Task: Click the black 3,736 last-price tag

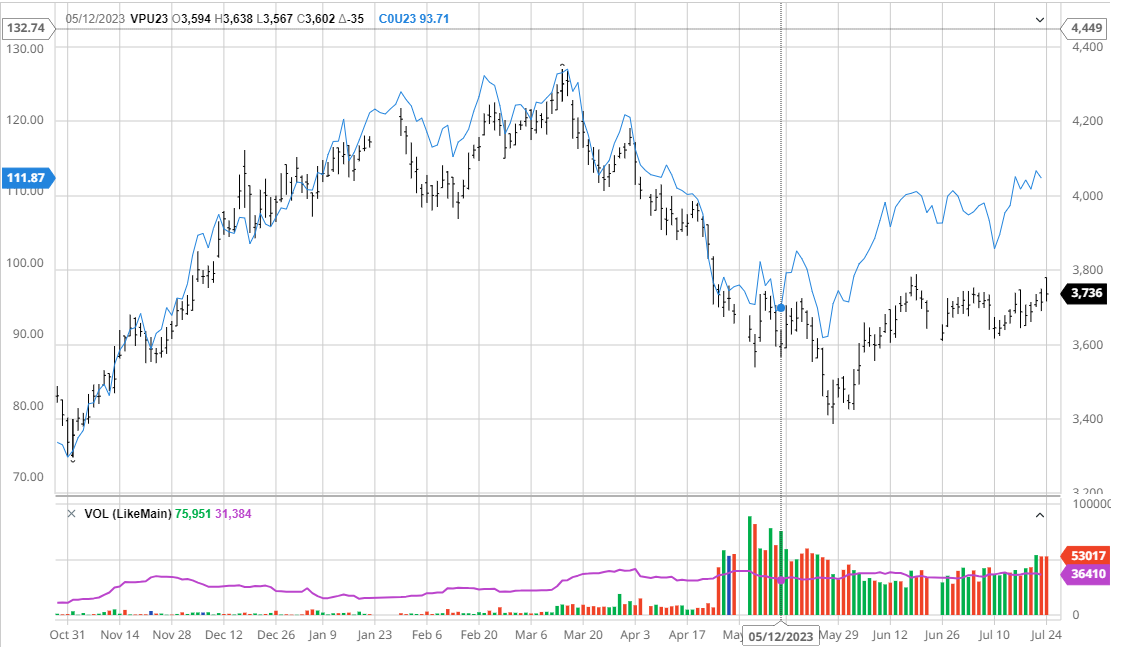Action: 1086,293
